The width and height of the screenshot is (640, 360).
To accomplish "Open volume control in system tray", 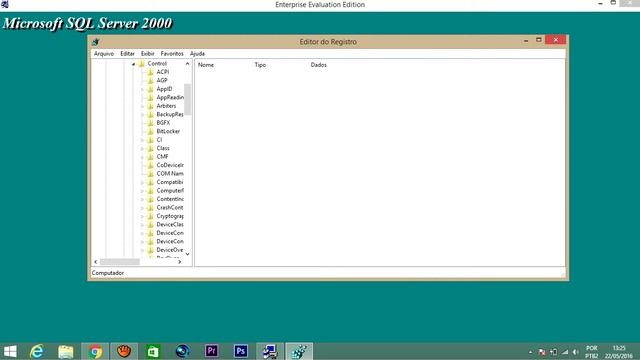I will [576, 352].
